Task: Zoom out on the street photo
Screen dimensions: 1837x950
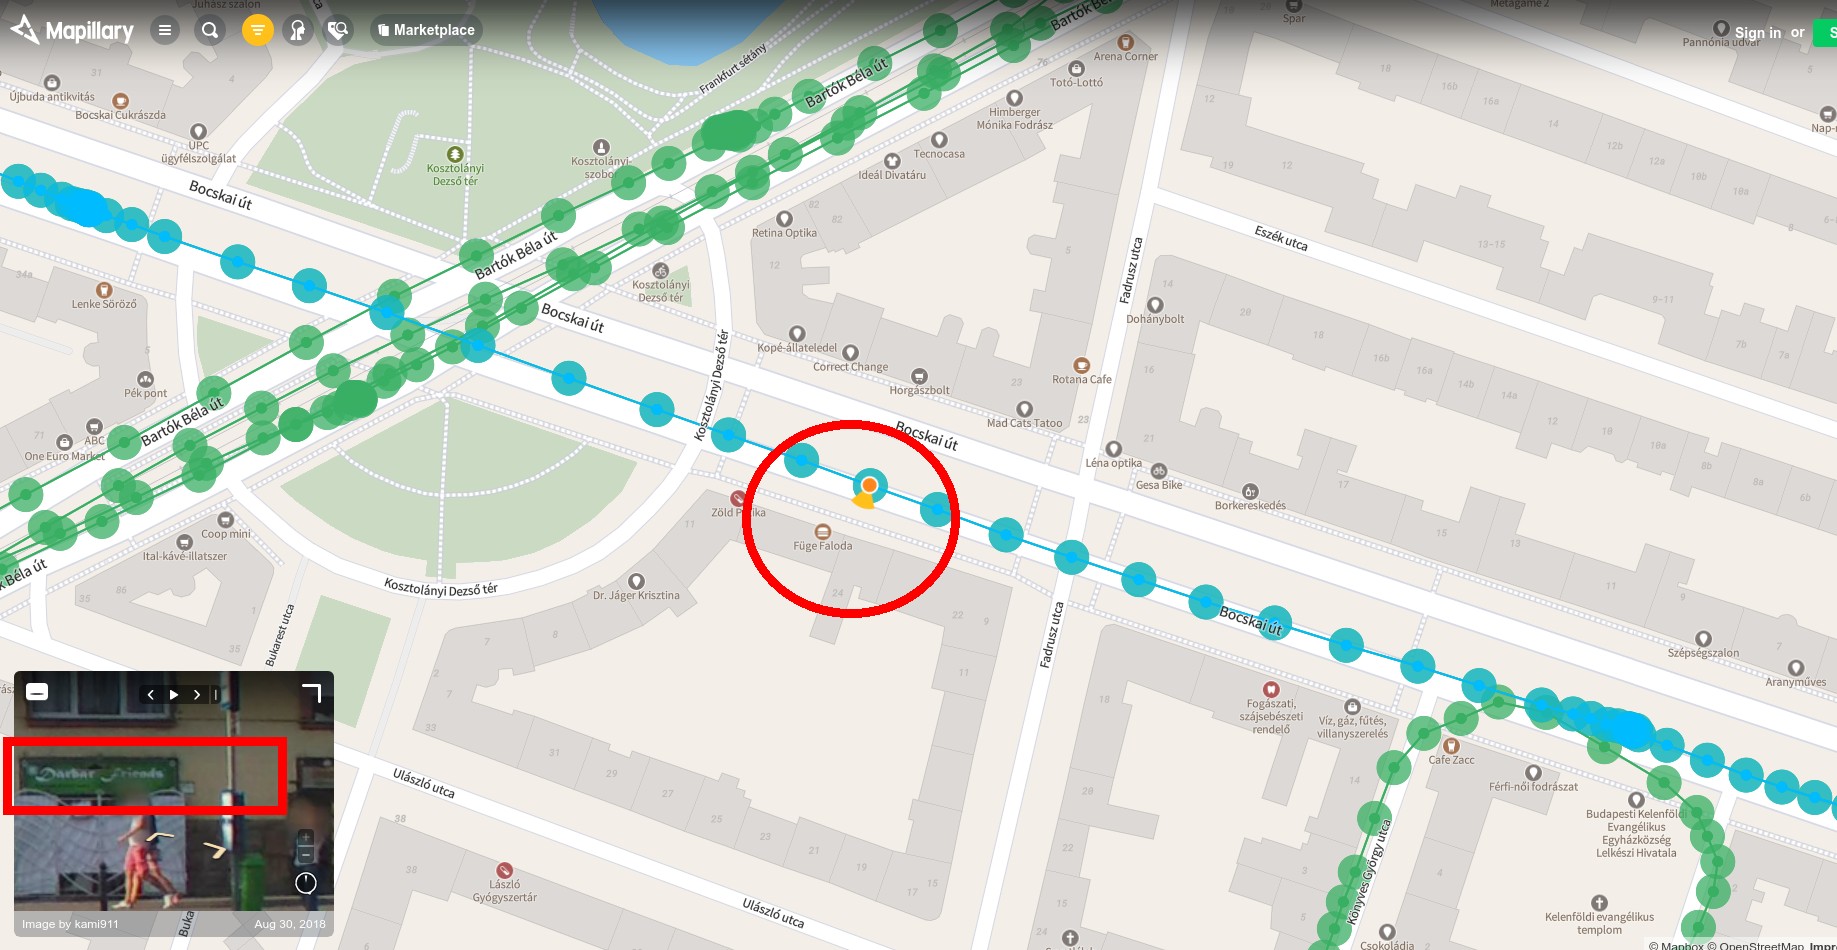Action: pyautogui.click(x=306, y=855)
